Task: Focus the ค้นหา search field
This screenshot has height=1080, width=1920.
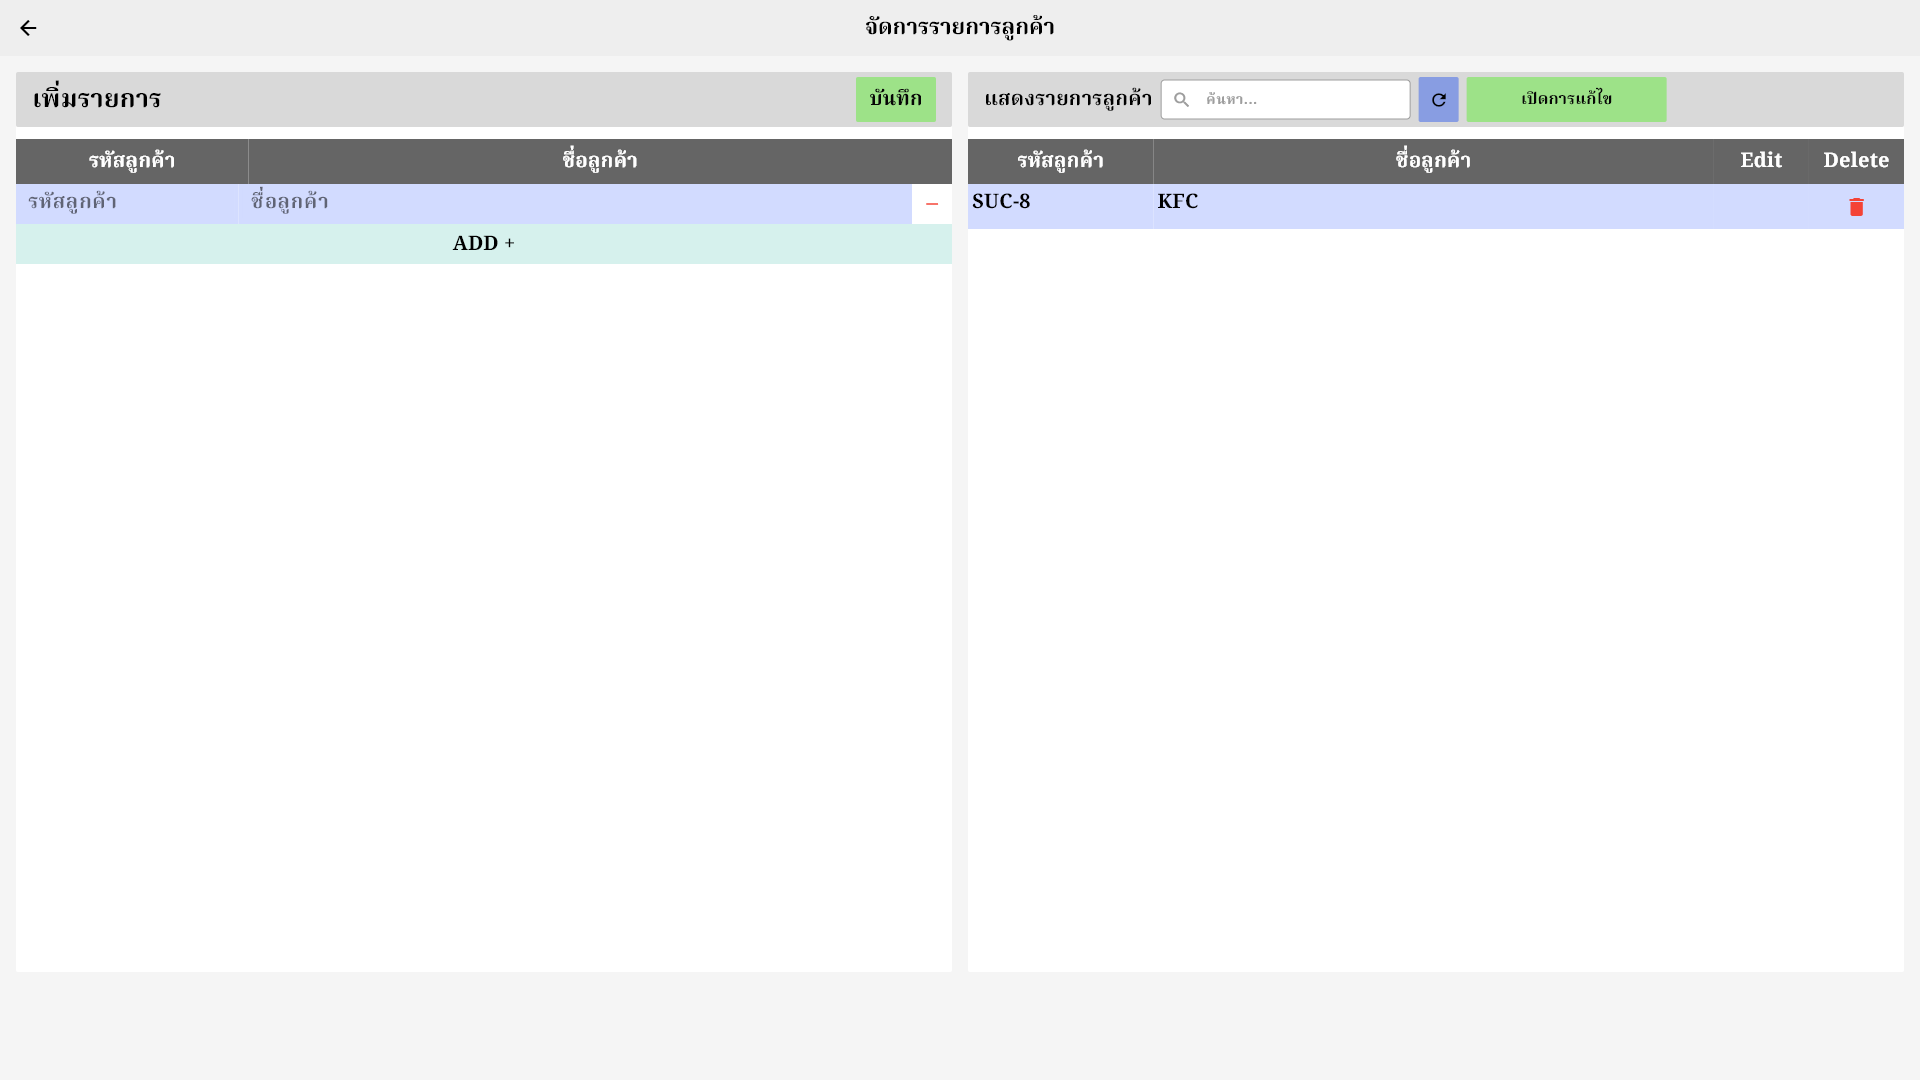Action: point(1300,100)
